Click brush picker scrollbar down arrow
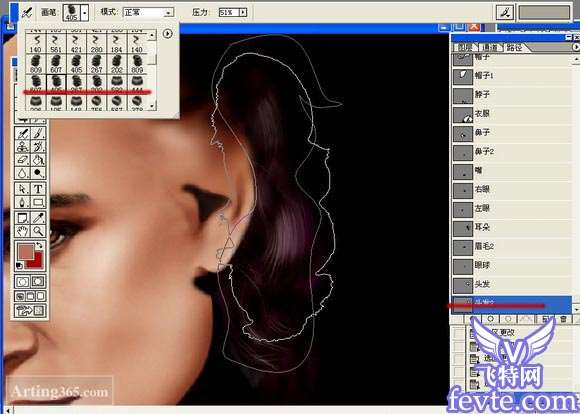 point(152,106)
